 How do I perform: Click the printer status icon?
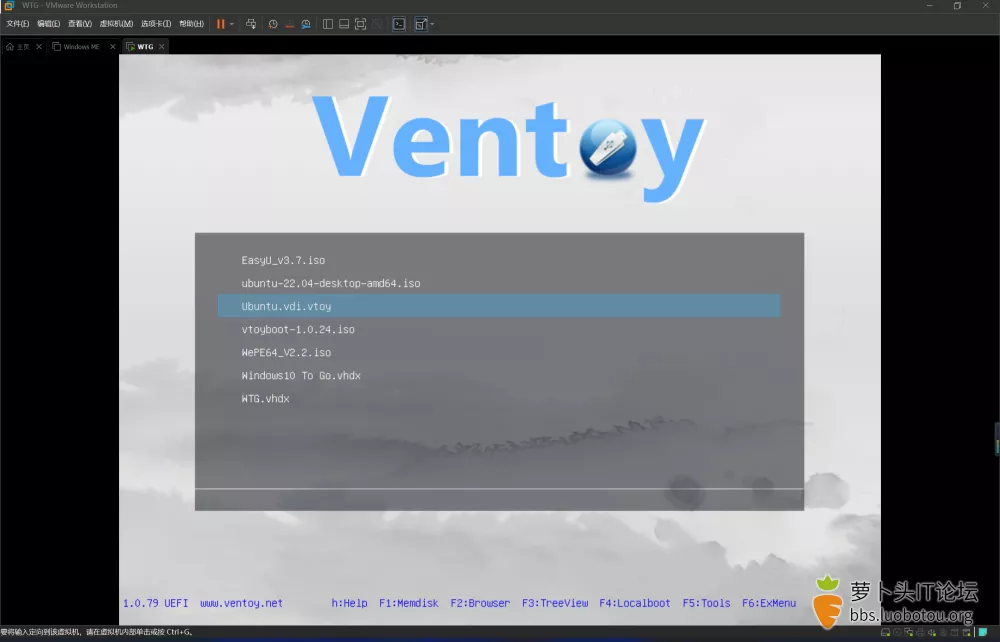pyautogui.click(x=920, y=632)
